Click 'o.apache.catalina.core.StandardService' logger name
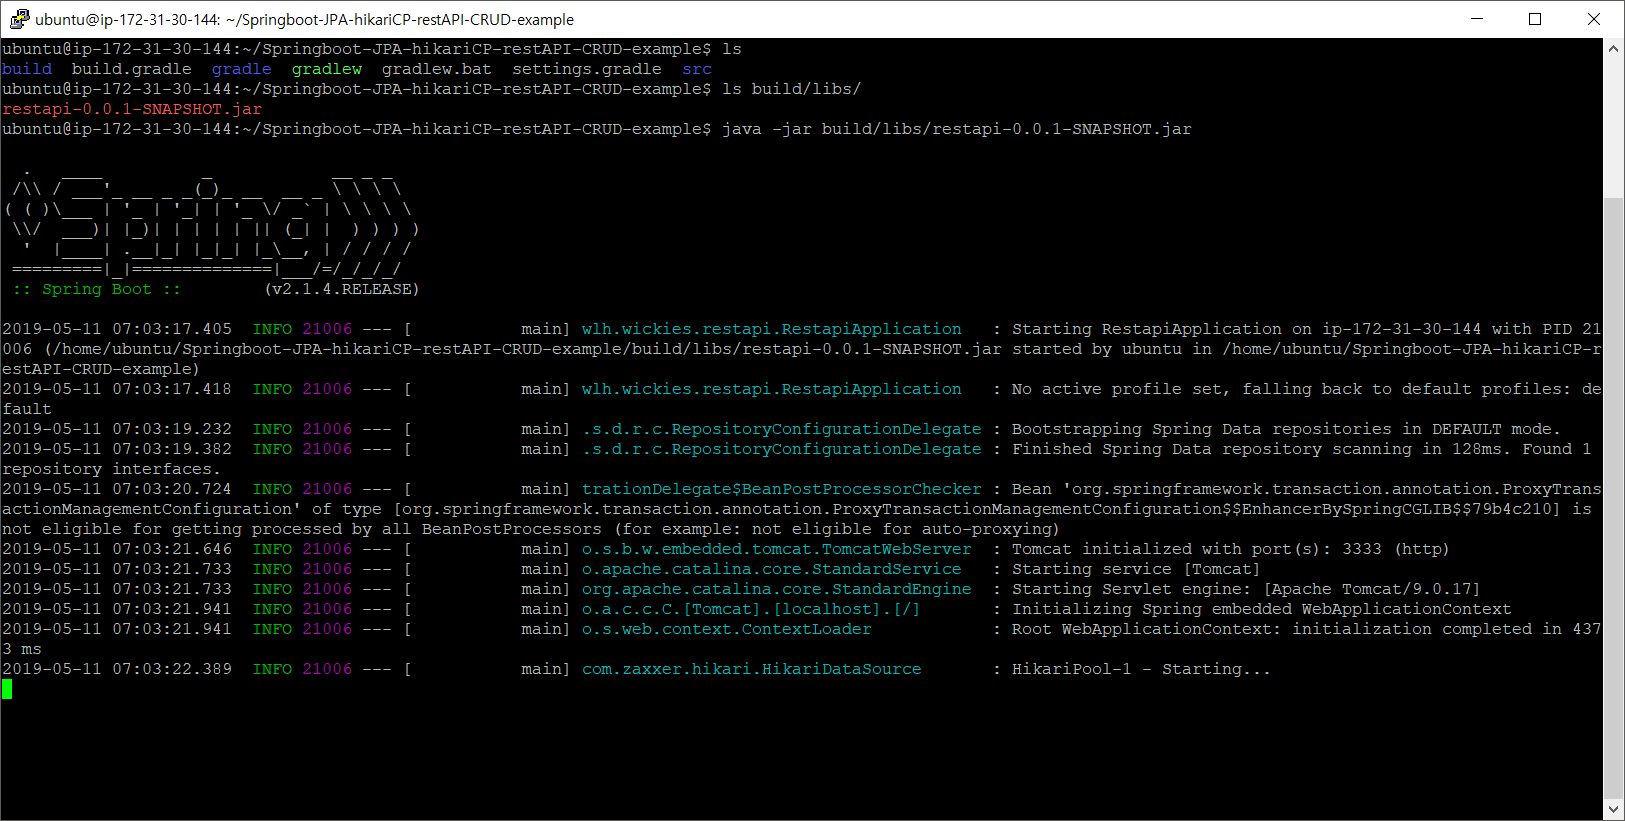The height and width of the screenshot is (821, 1625). pos(772,569)
